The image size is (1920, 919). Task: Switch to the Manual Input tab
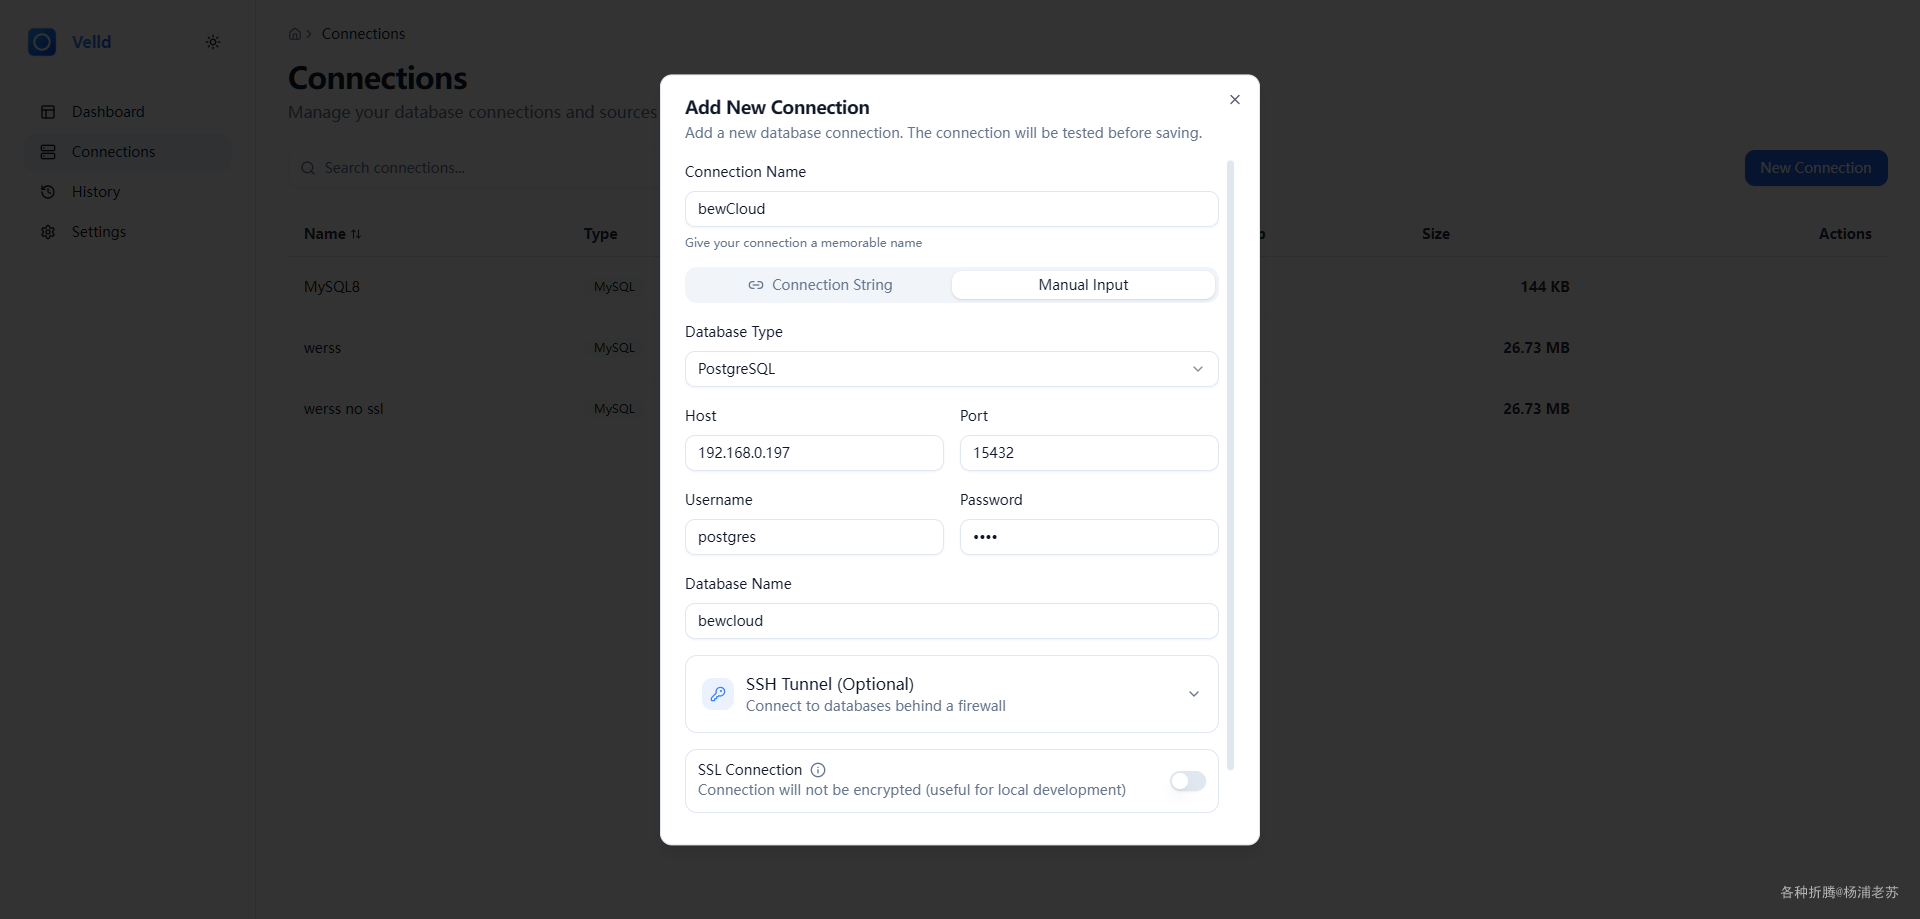1084,285
